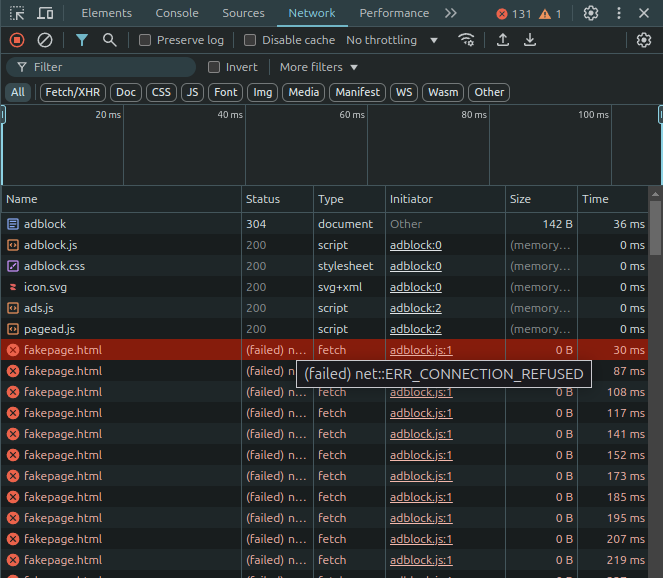Toggle the WS type filter
The image size is (663, 578).
(x=404, y=92)
